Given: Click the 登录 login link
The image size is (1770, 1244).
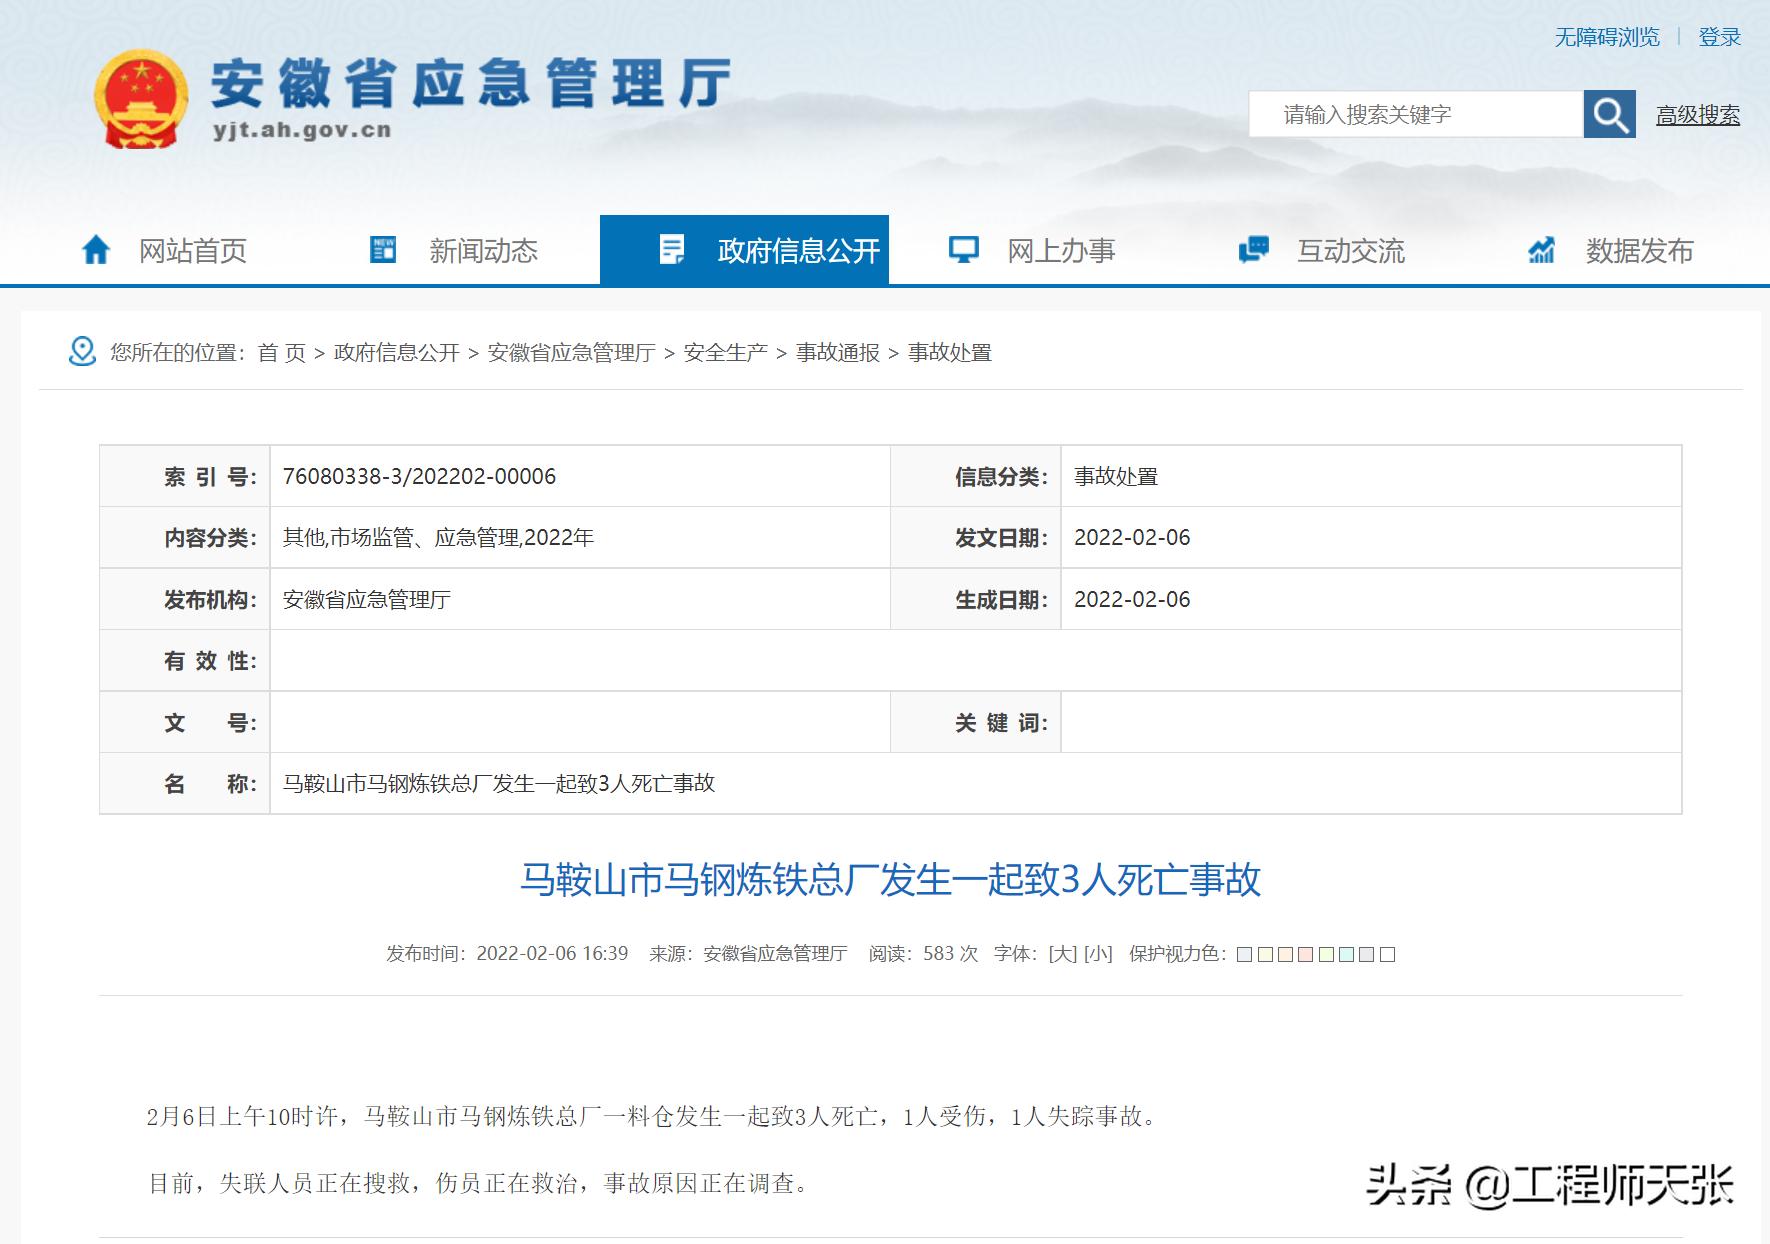Looking at the screenshot, I should (x=1719, y=37).
